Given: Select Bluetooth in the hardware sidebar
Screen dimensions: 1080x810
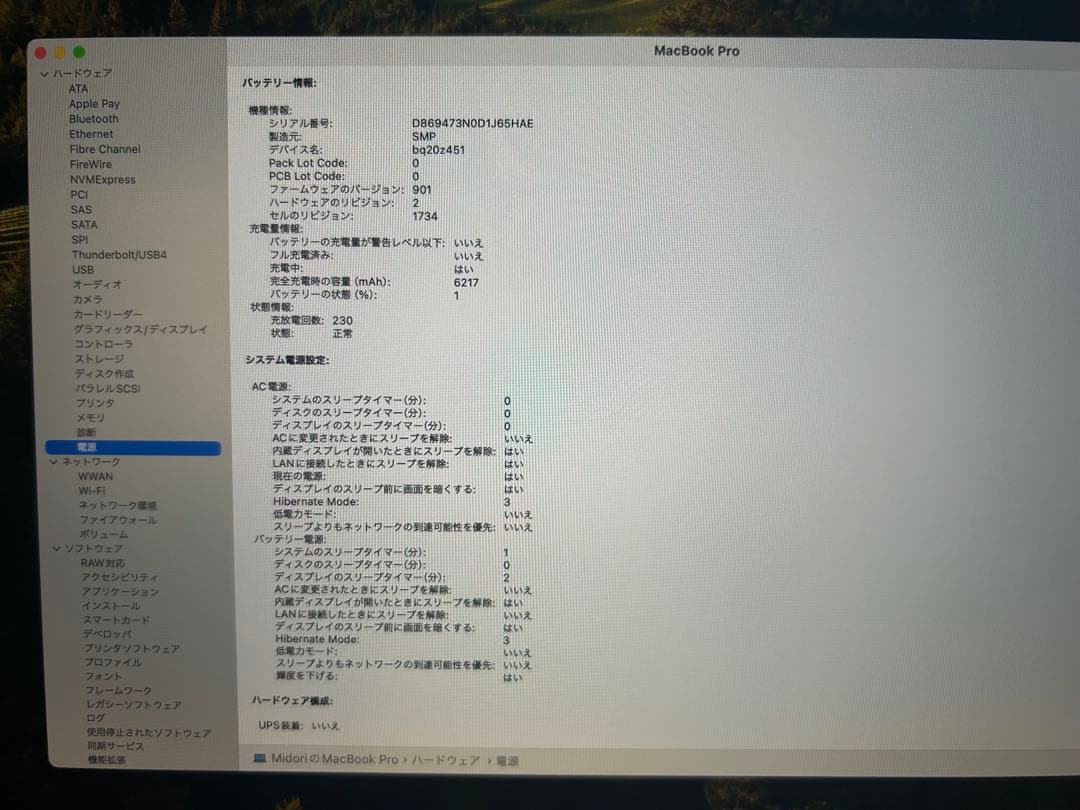Looking at the screenshot, I should pyautogui.click(x=93, y=118).
